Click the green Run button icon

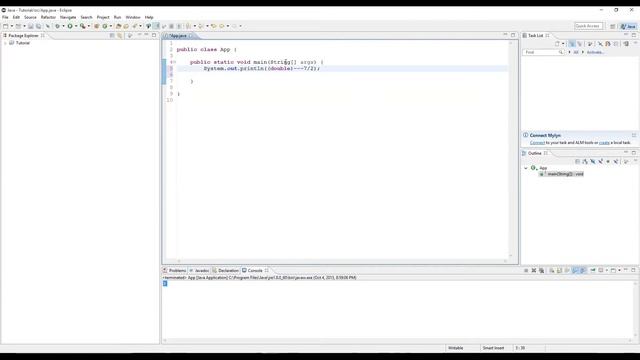[70, 26]
